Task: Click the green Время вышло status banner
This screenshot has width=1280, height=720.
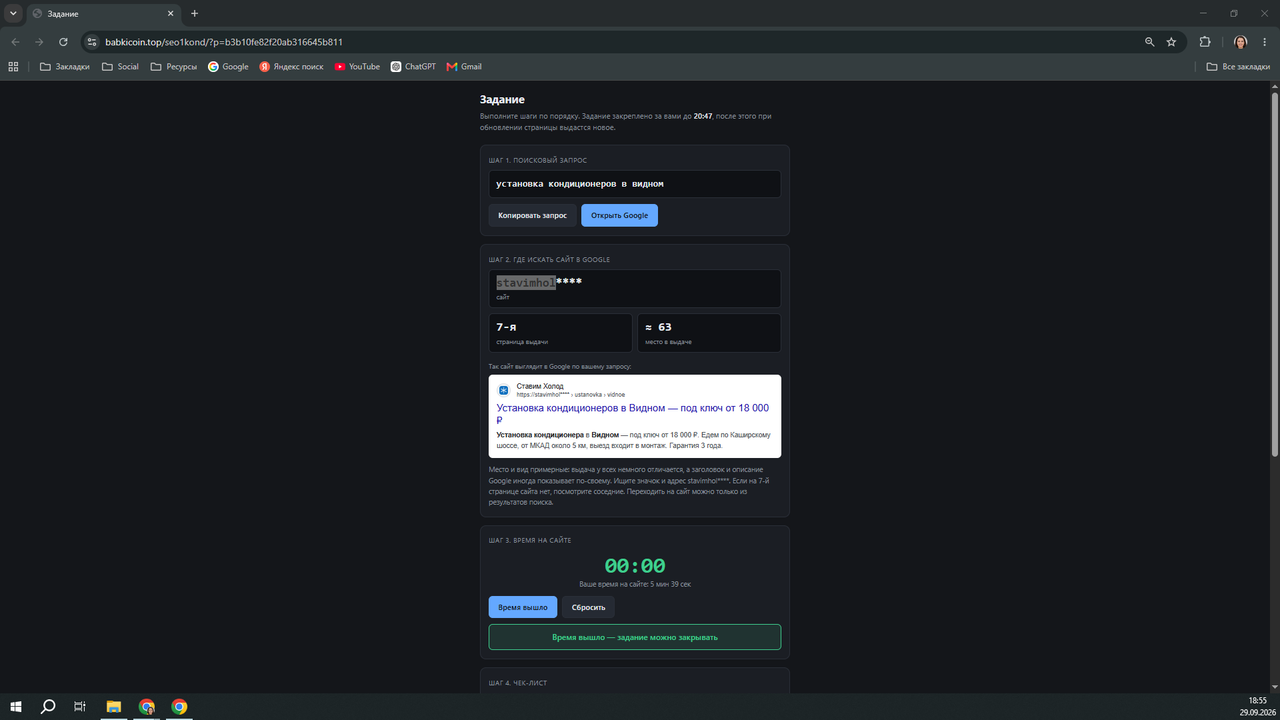Action: click(635, 637)
